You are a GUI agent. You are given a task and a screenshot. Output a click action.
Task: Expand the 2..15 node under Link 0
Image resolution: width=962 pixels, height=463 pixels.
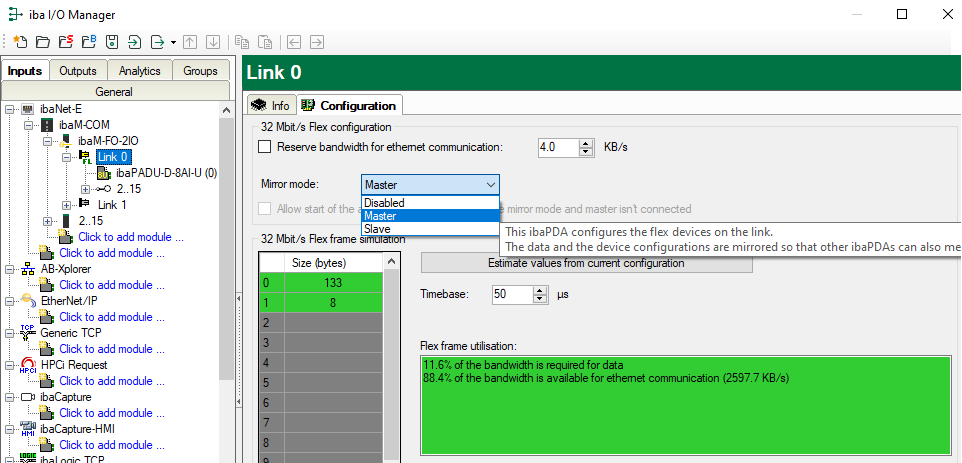coord(85,189)
